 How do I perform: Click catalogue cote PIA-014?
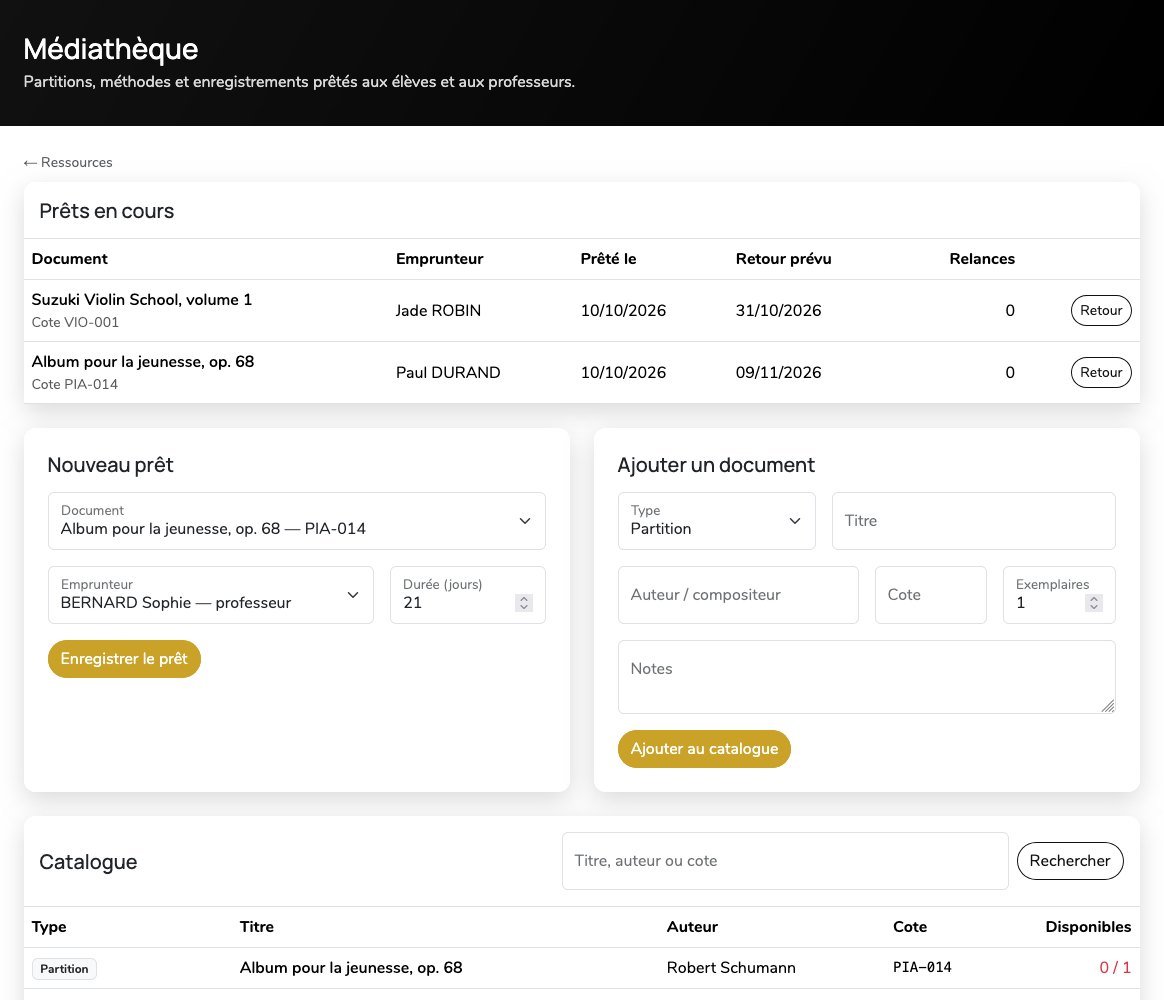(922, 968)
